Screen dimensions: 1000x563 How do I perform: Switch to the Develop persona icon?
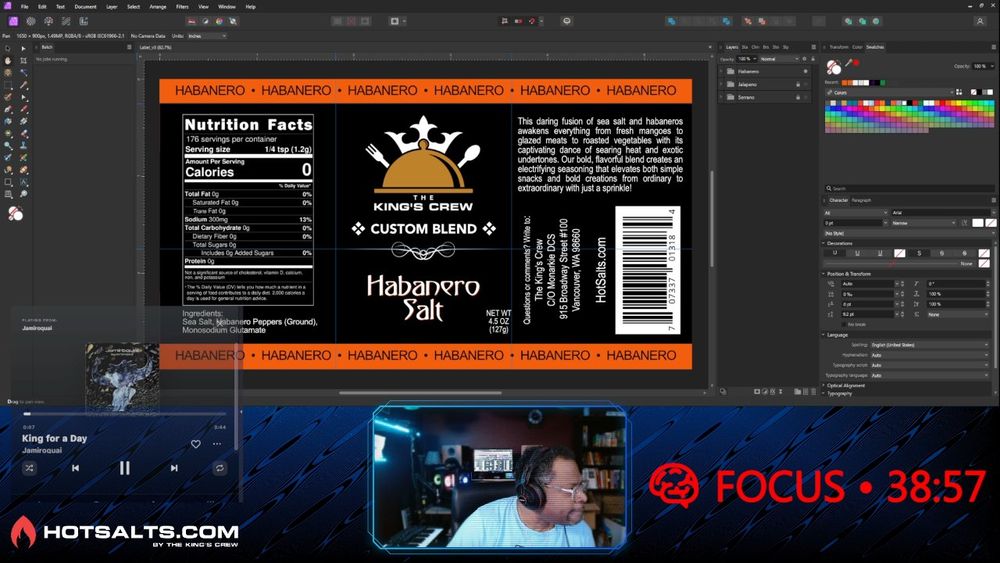(x=48, y=21)
